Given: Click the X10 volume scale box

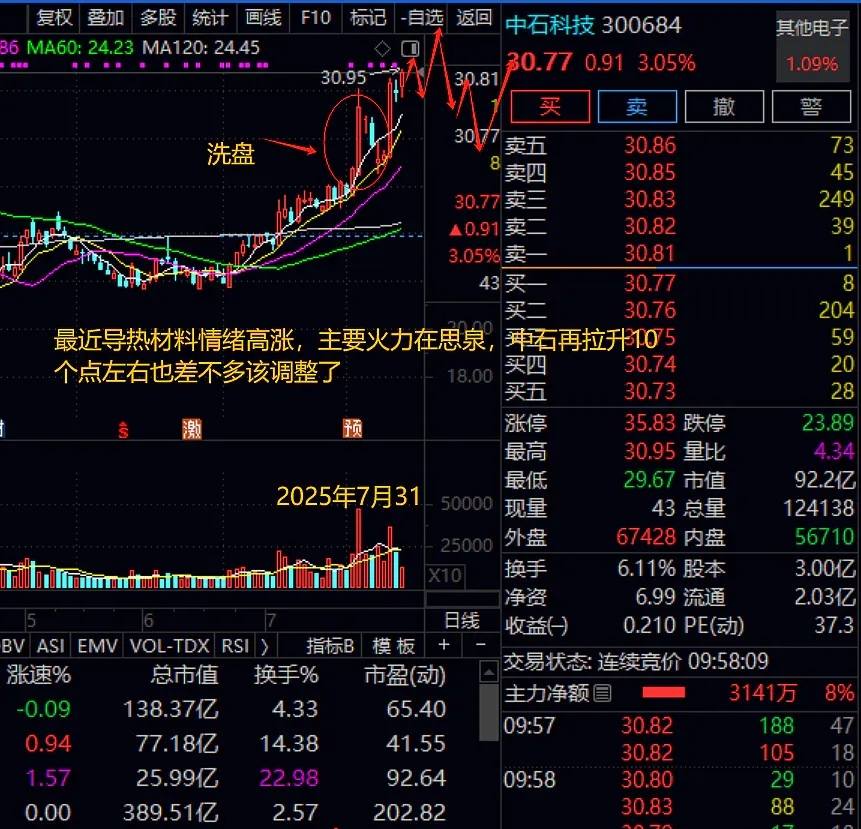Looking at the screenshot, I should [x=445, y=575].
